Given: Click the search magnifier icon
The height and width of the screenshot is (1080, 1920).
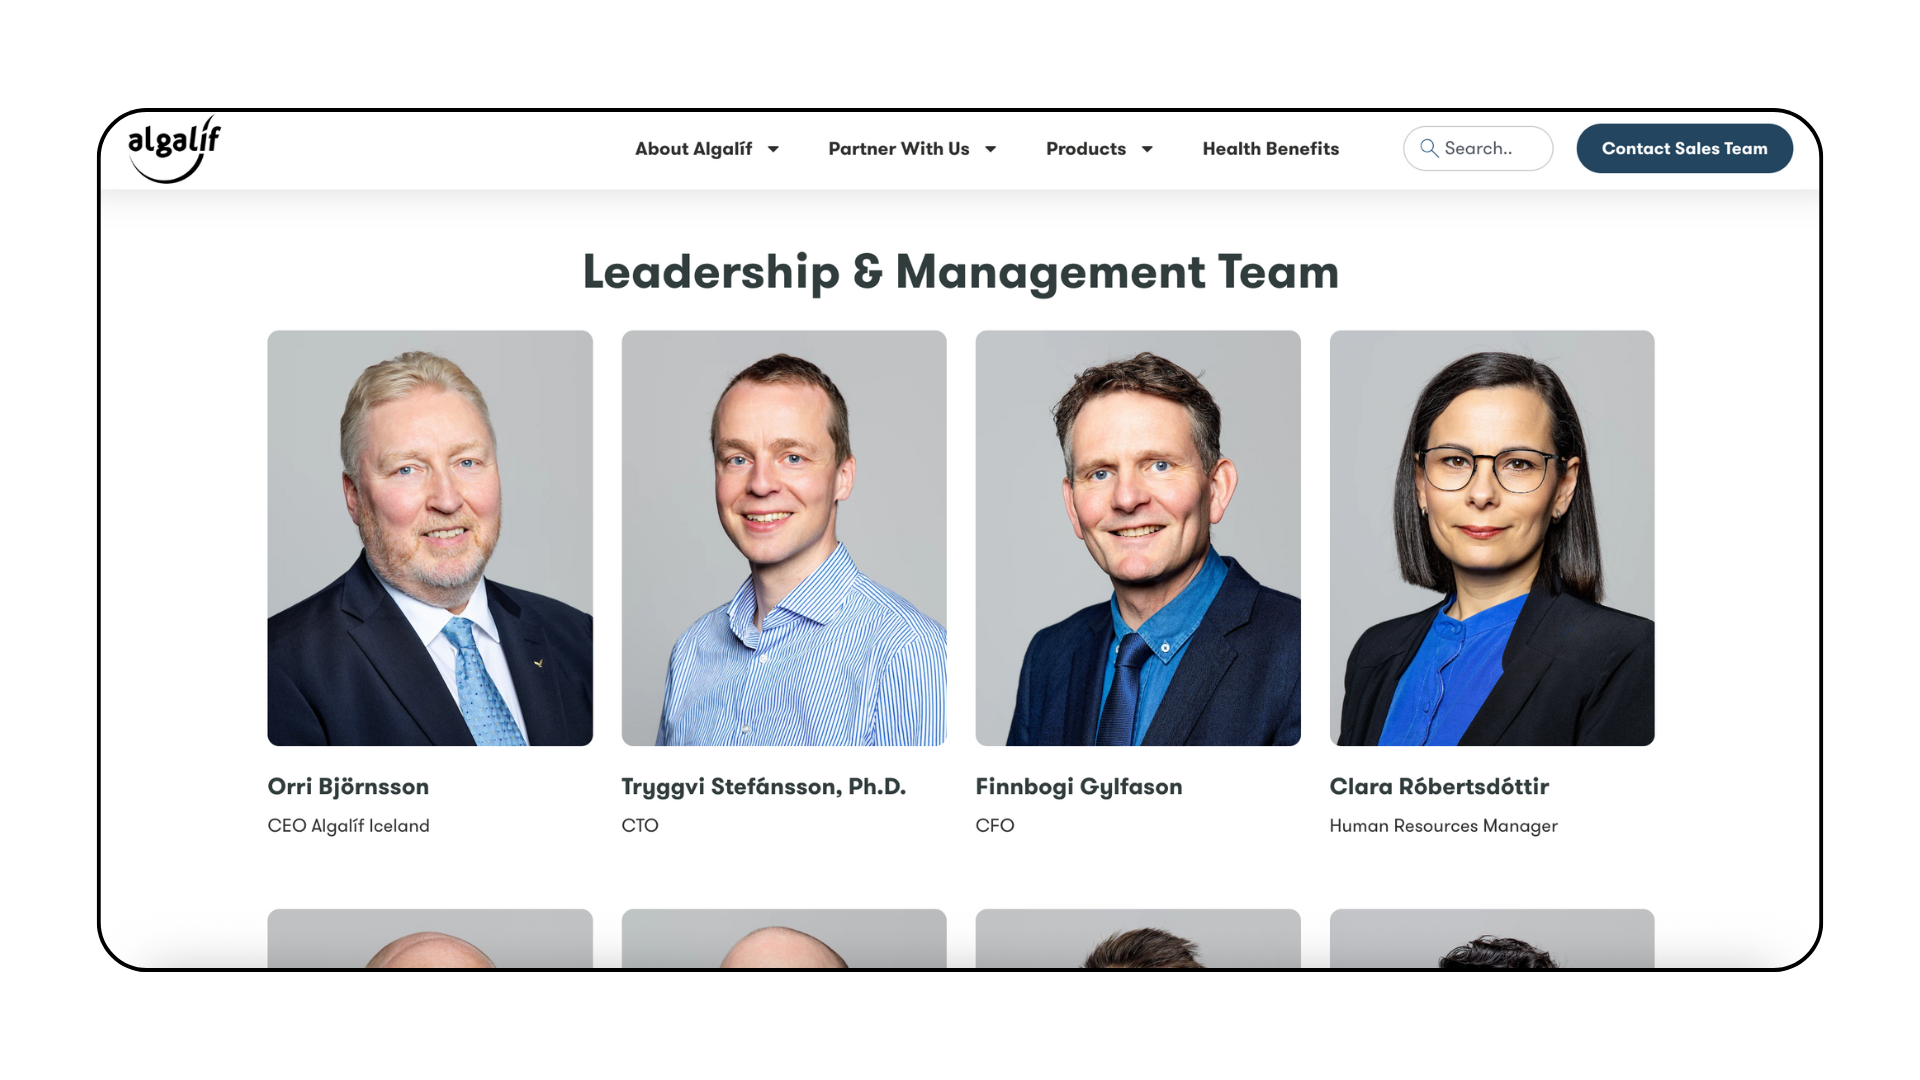Looking at the screenshot, I should tap(1429, 148).
